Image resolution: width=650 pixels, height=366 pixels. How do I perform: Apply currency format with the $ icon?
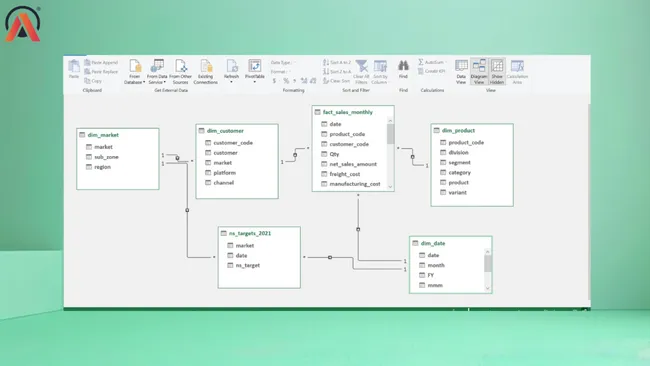(x=274, y=81)
